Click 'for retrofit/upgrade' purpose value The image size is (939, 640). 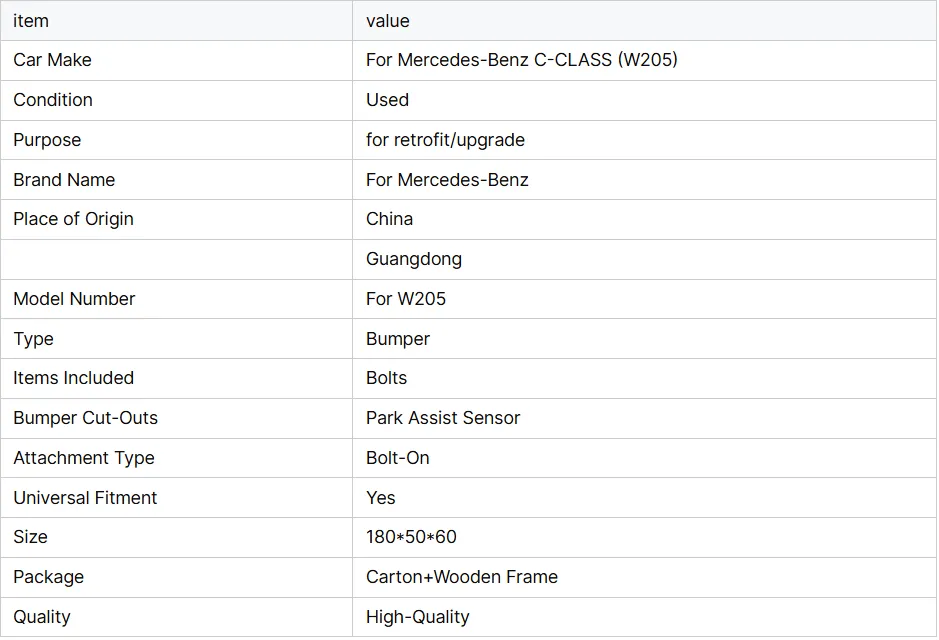(x=445, y=140)
